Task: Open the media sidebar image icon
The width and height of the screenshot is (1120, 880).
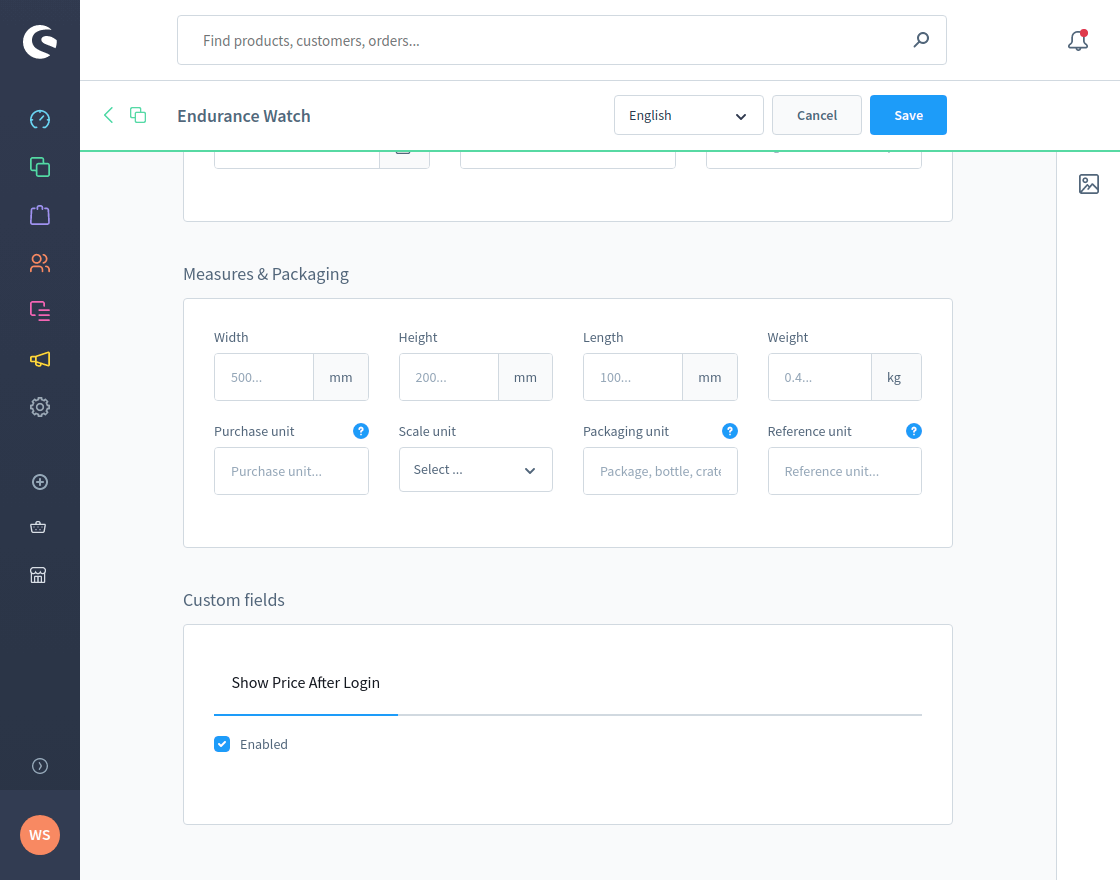Action: point(1089,184)
